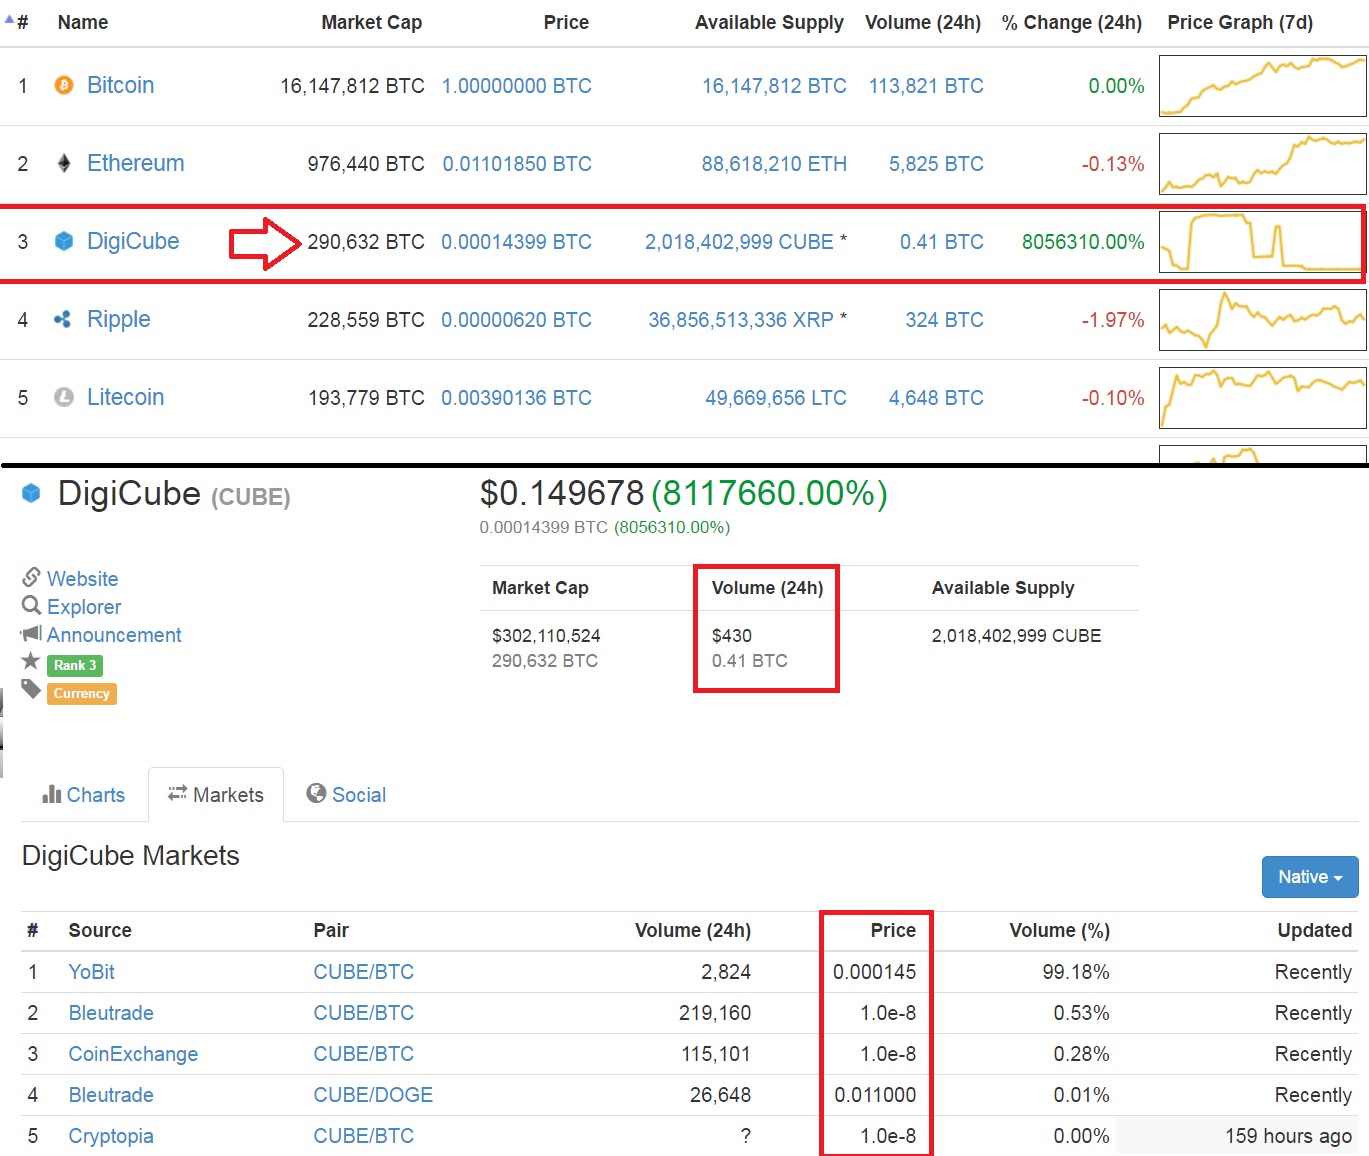Click the CUBE/BTC pair in the Cryptopia row
Image resolution: width=1369 pixels, height=1156 pixels.
tap(363, 1136)
